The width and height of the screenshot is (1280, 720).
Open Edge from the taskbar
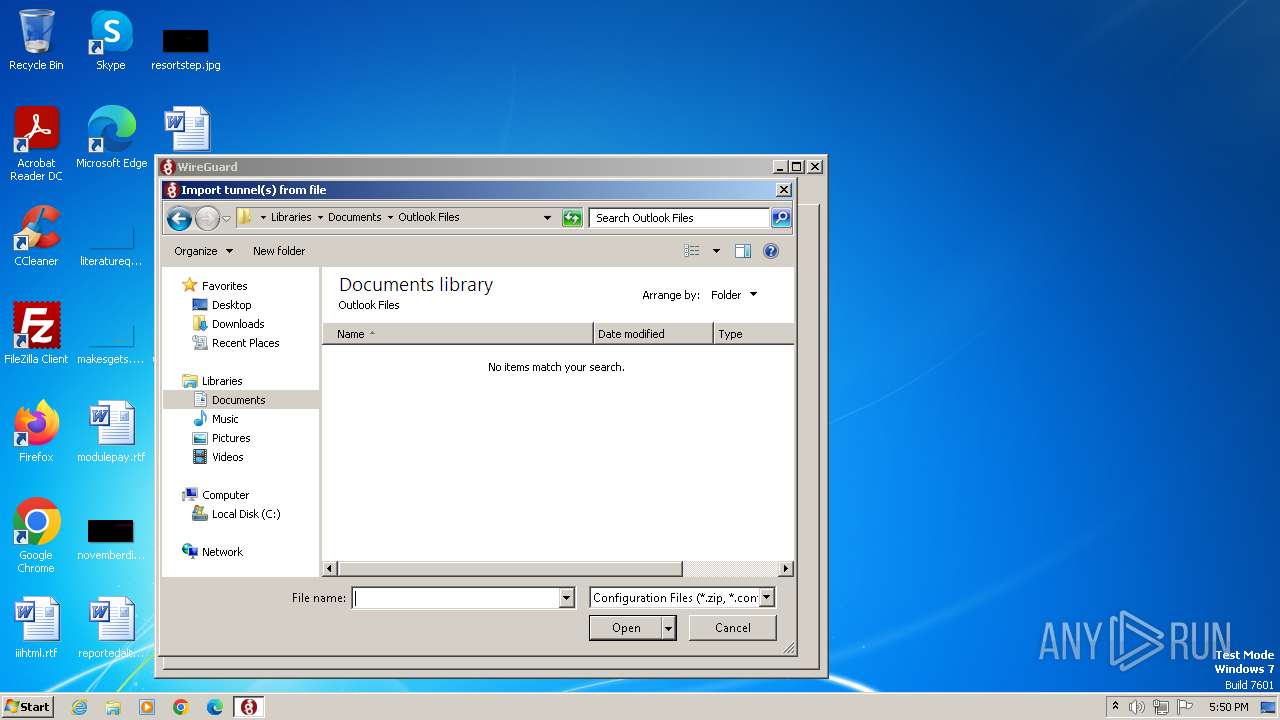[215, 707]
